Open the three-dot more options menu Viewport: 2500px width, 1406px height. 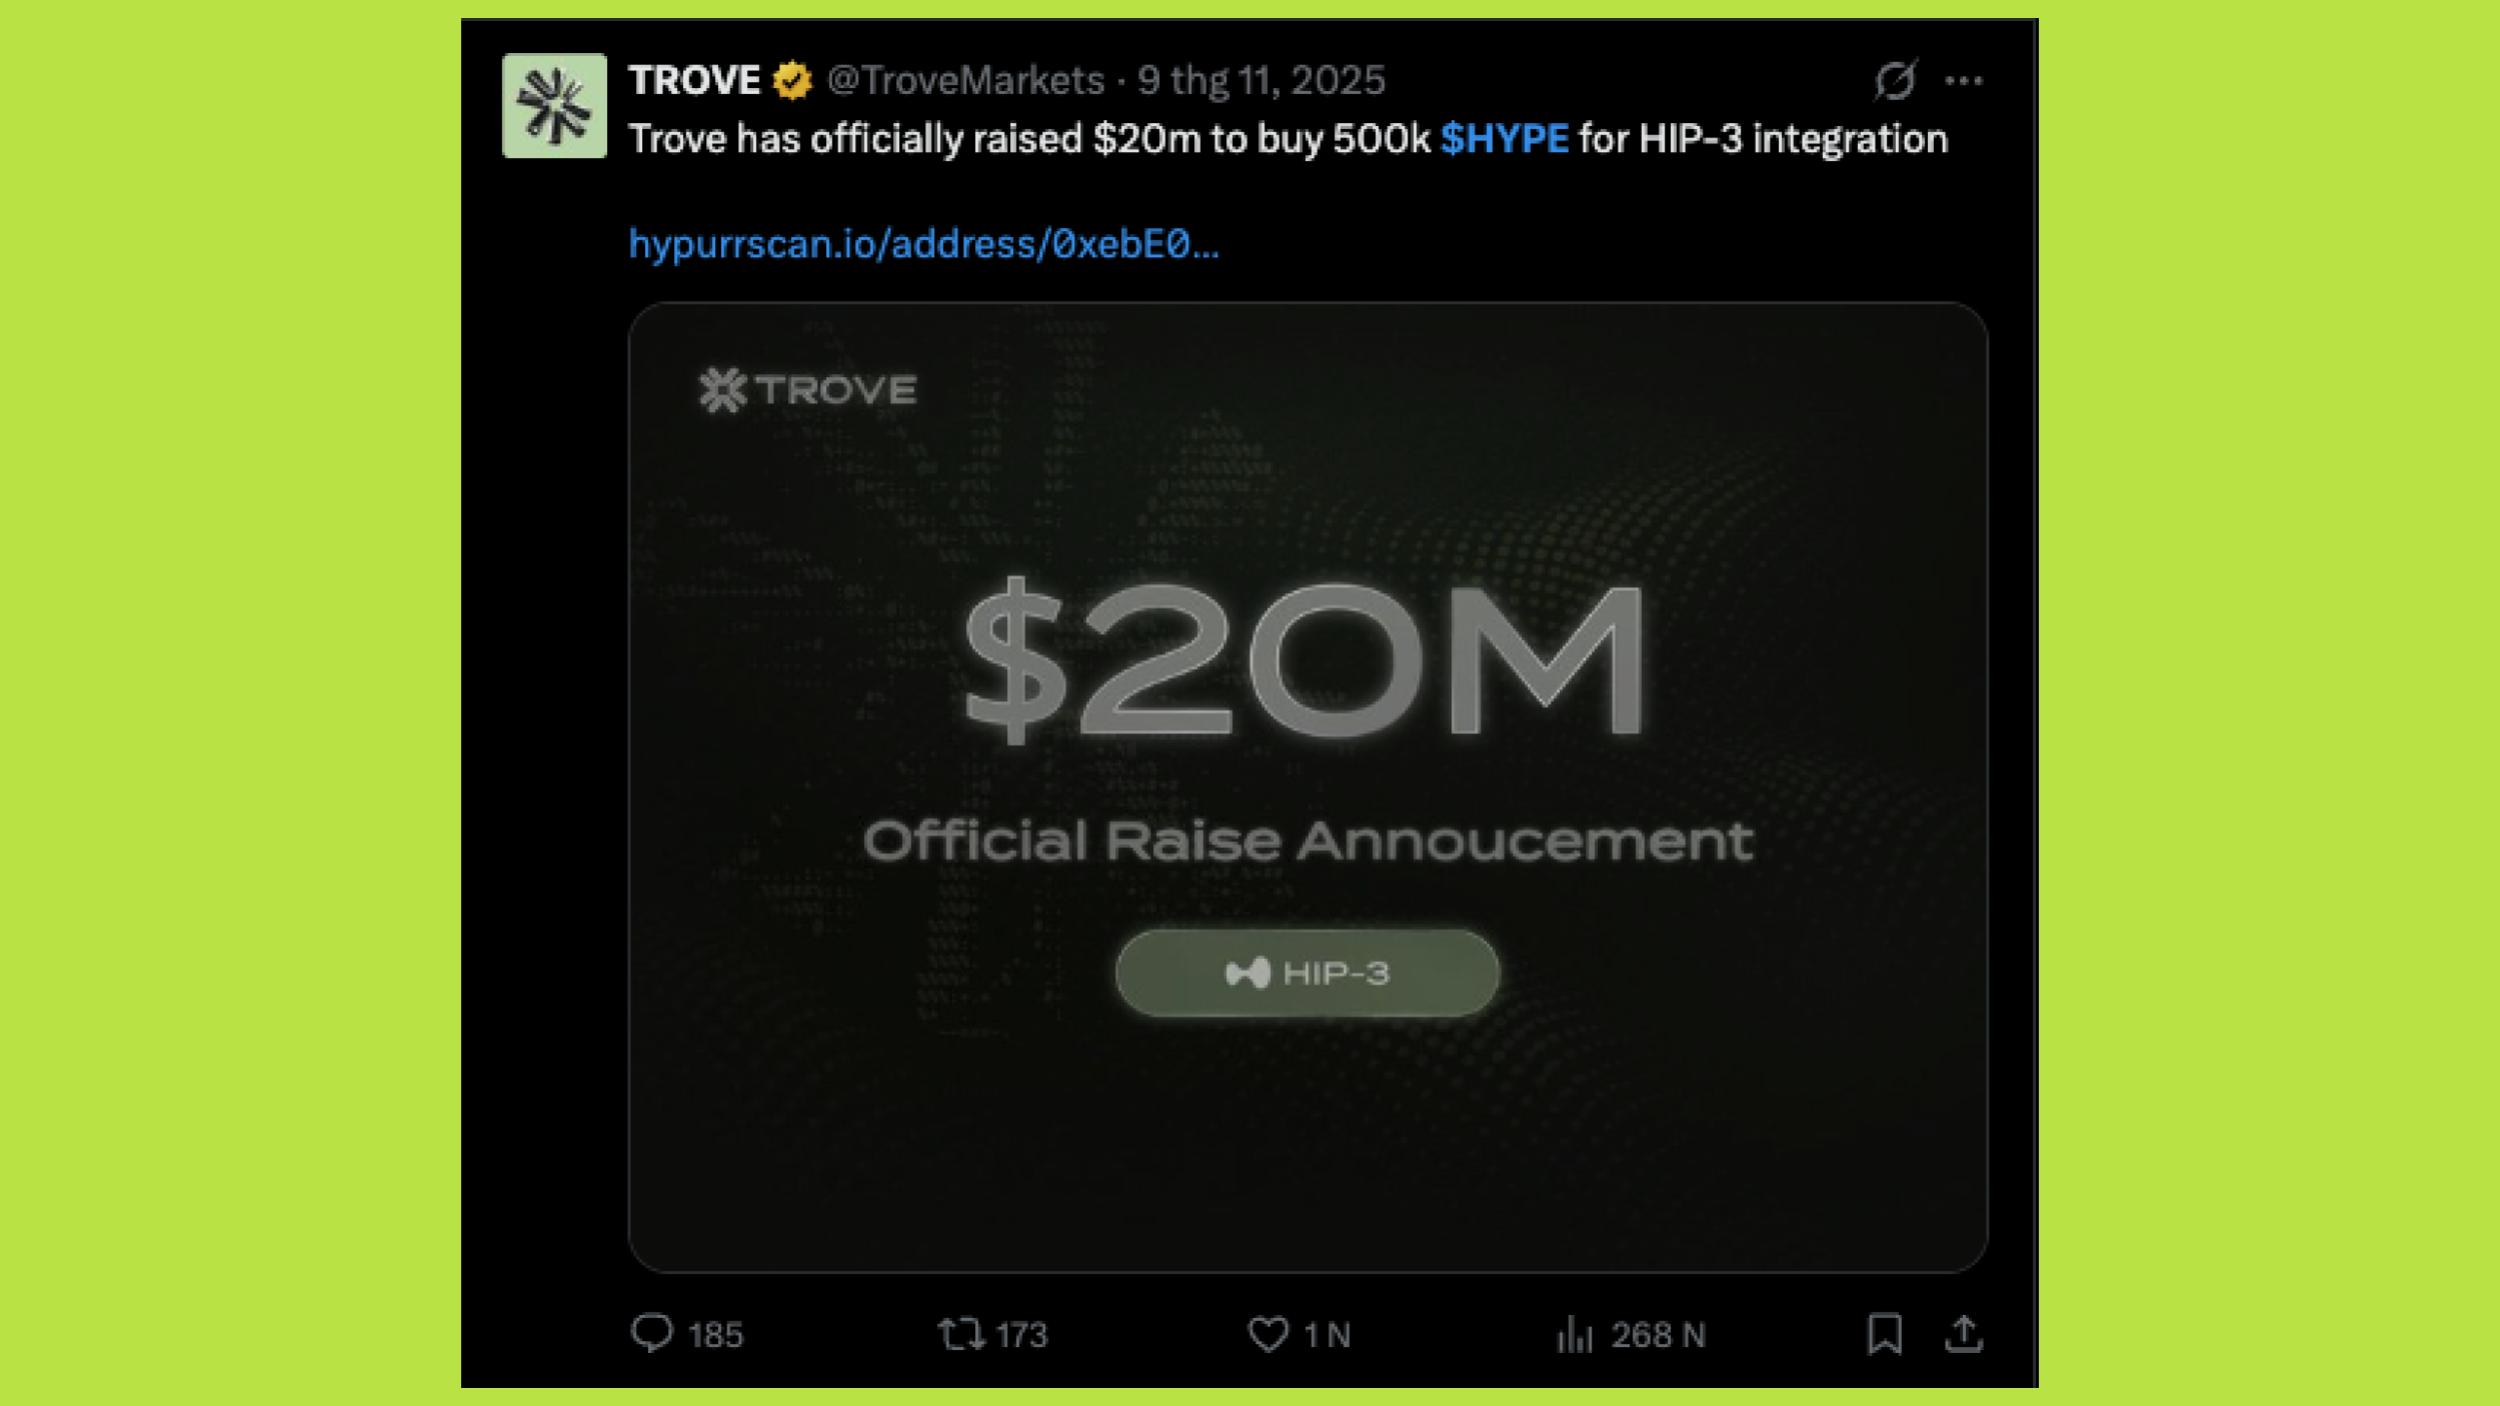coord(1963,80)
